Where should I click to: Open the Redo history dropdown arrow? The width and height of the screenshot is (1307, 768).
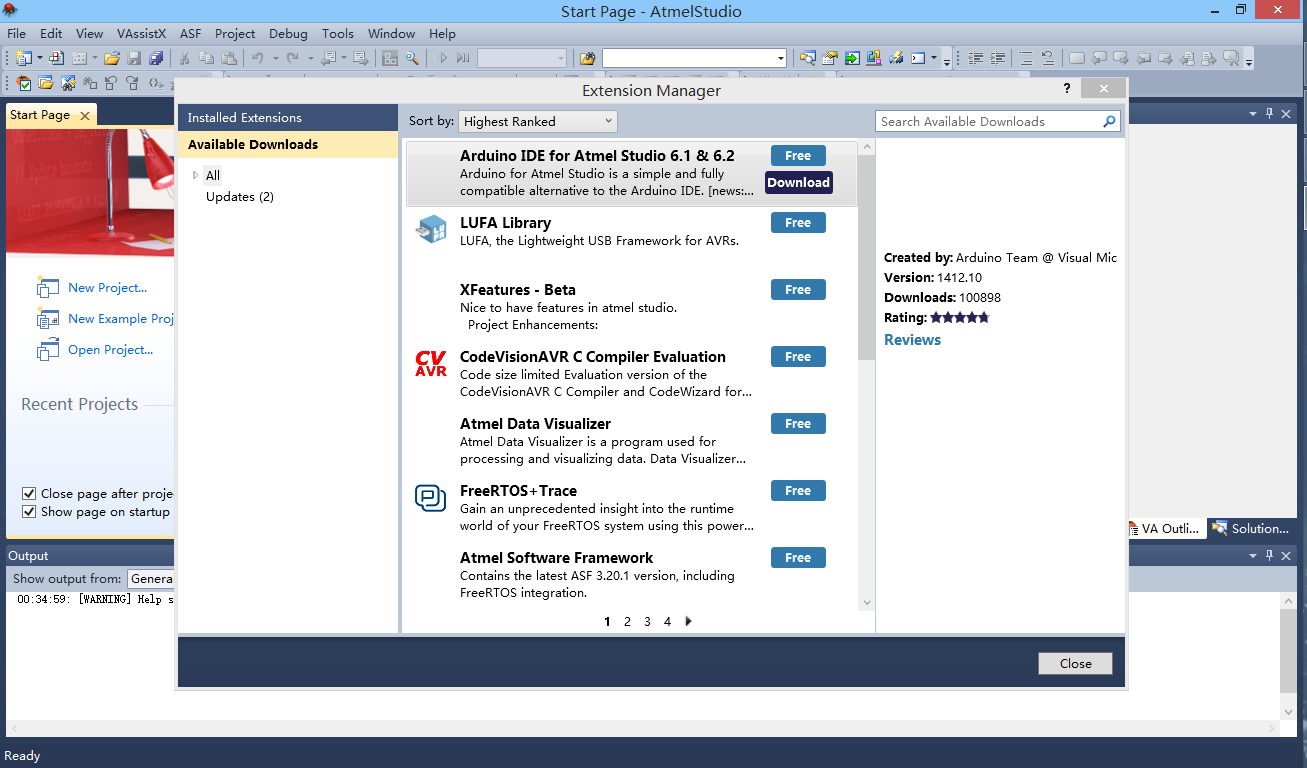pyautogui.click(x=310, y=58)
